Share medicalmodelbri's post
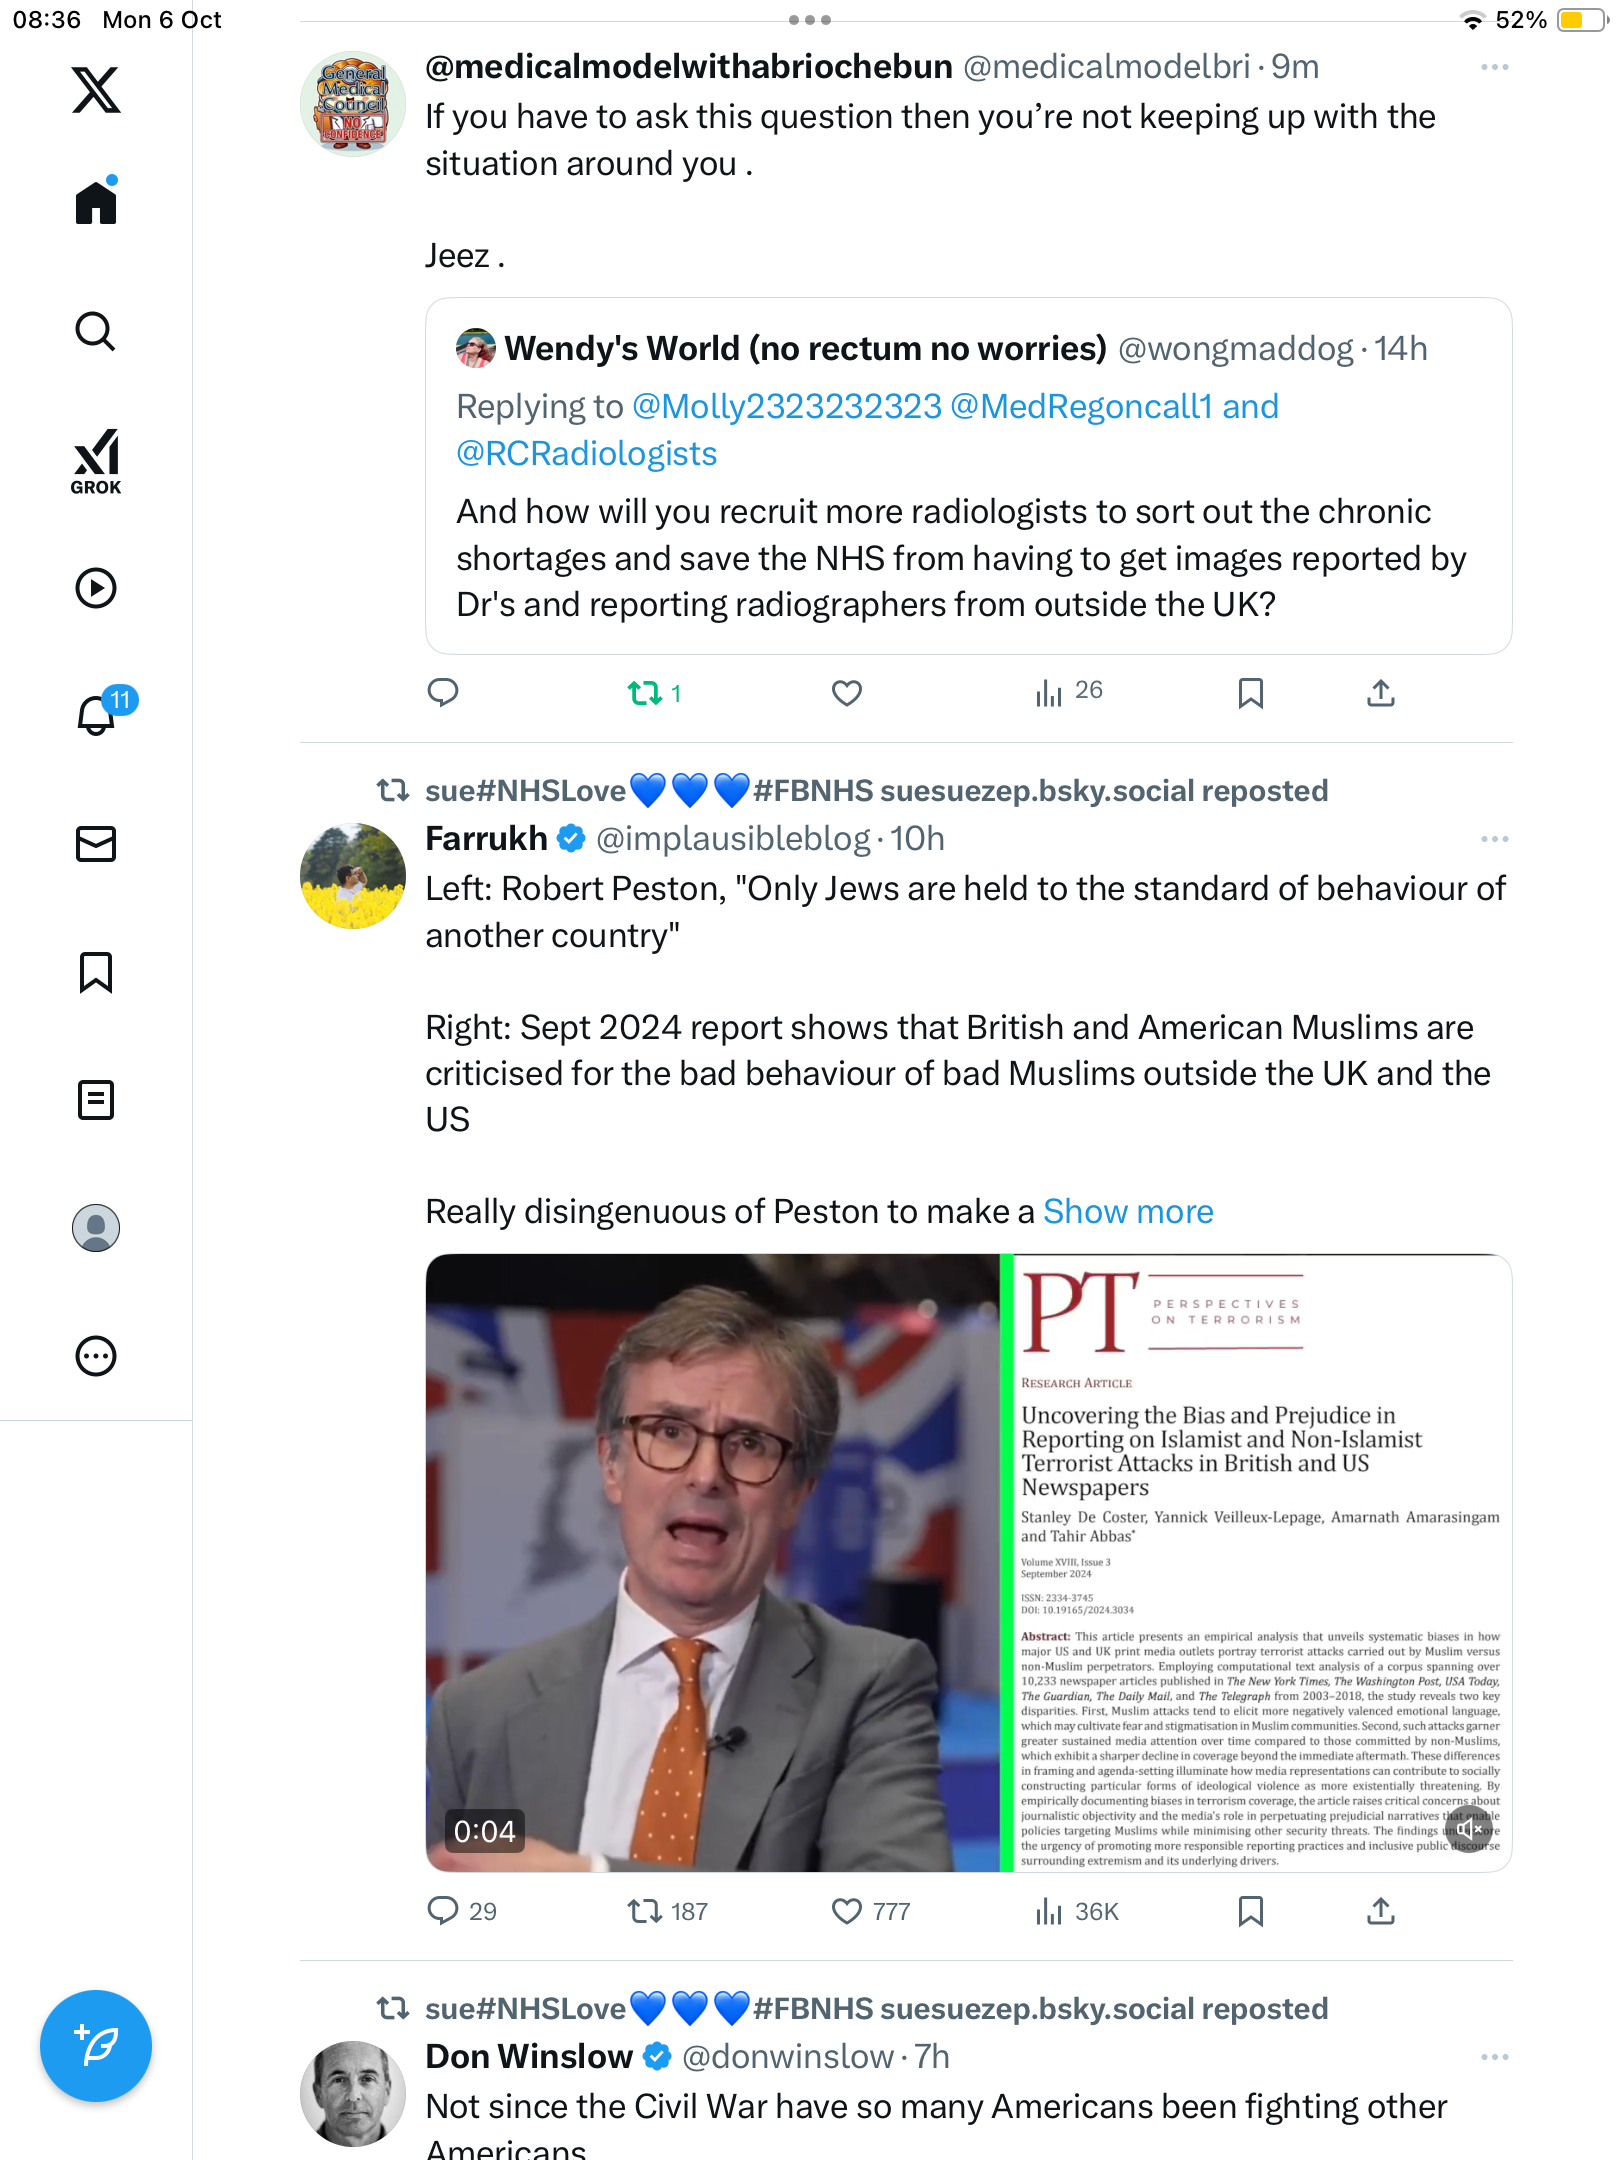The height and width of the screenshot is (2160, 1620). (x=1380, y=693)
